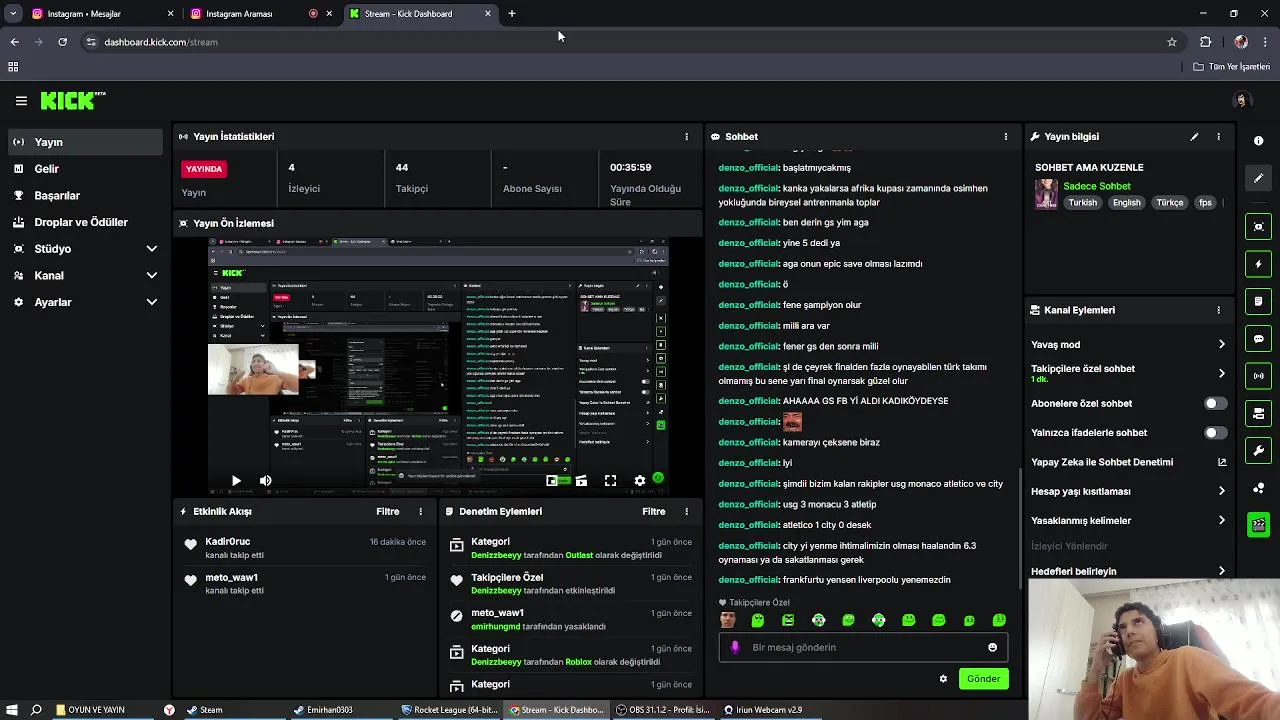Open OBS 31.1.2 from the taskbar
Image resolution: width=1280 pixels, height=720 pixels.
click(x=662, y=710)
